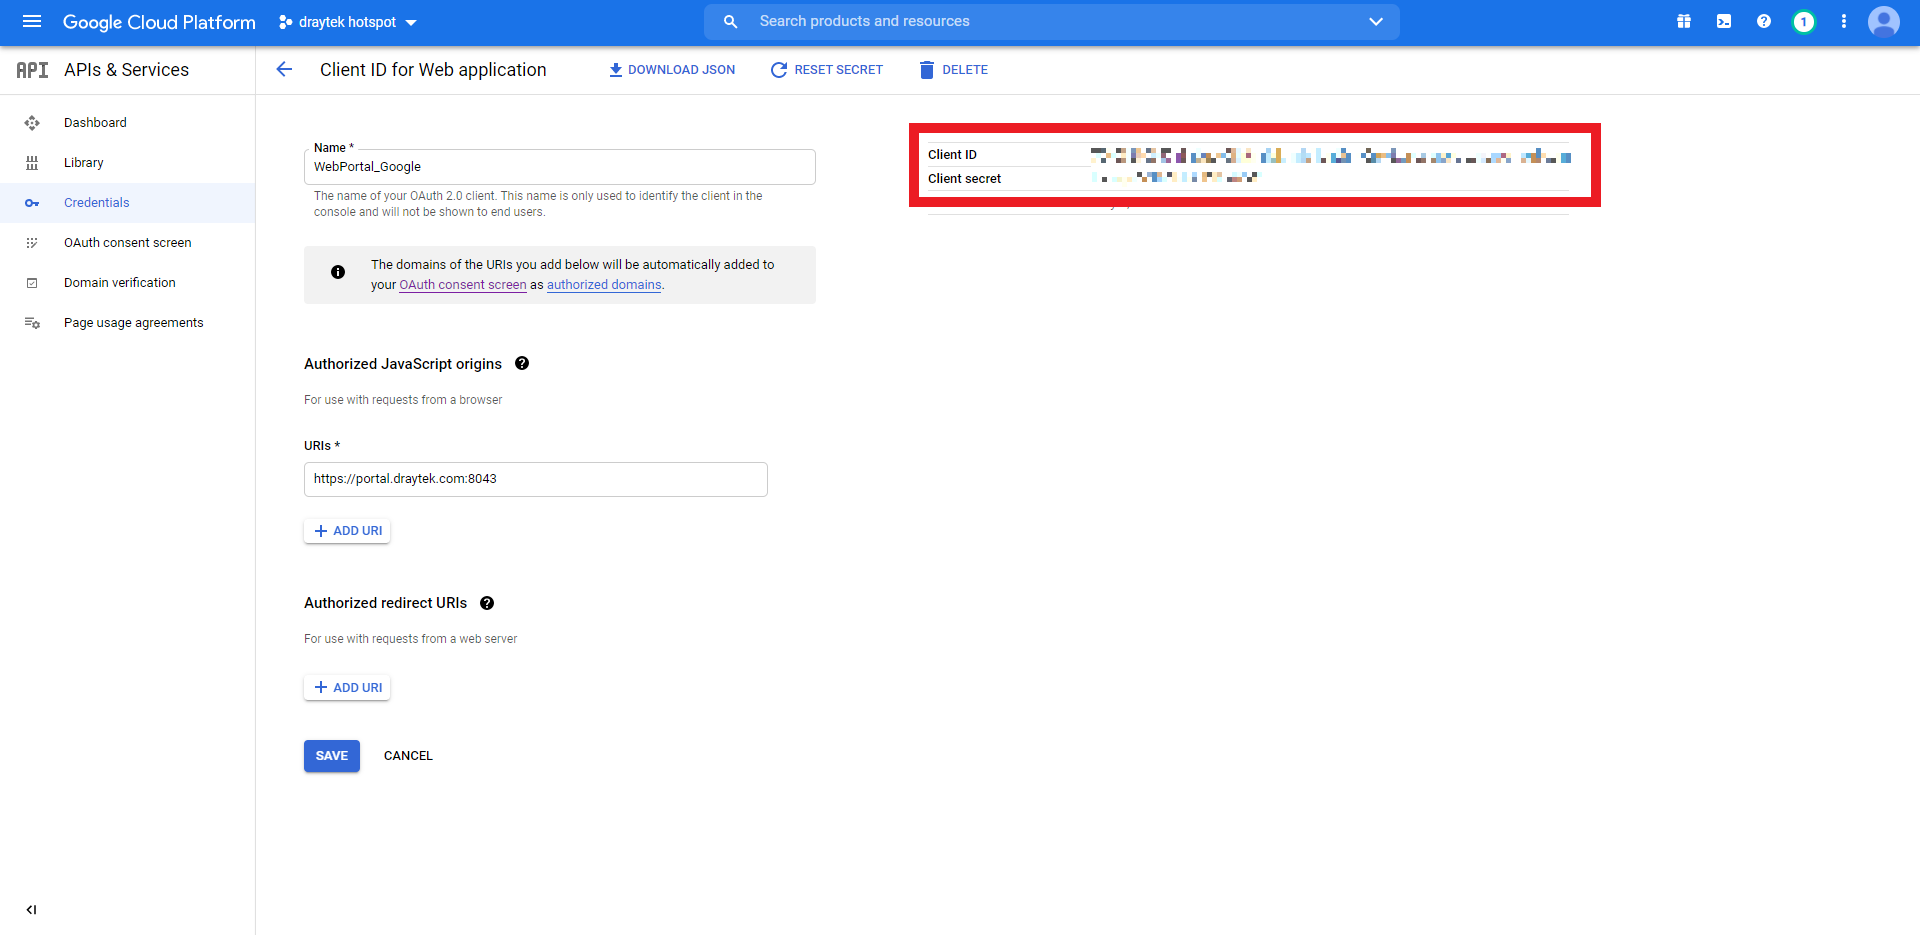Click Client ID for Web application title
This screenshot has width=1920, height=935.
point(433,70)
